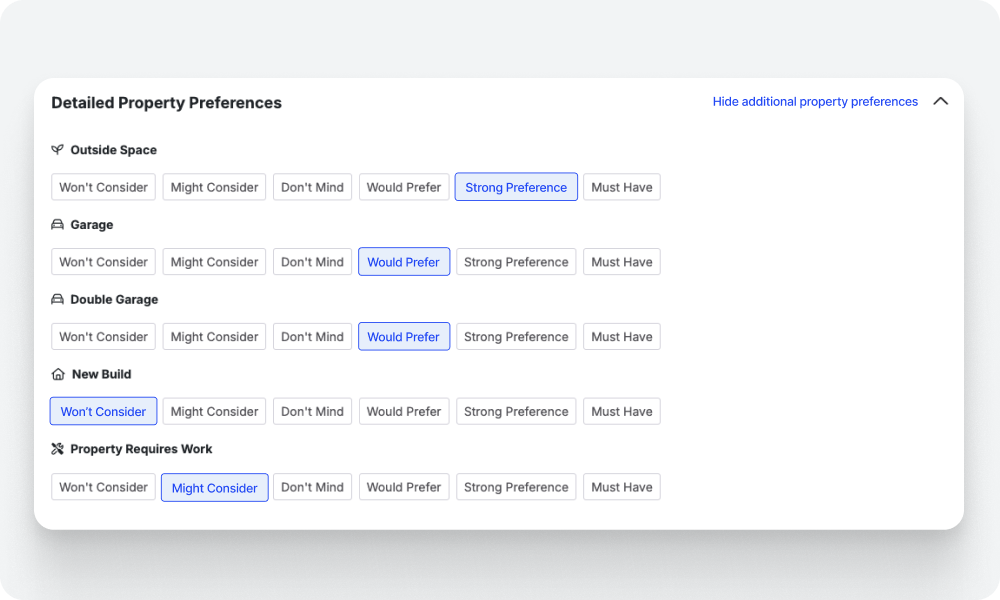Click the car icon next to Garage
The height and width of the screenshot is (600, 1000).
click(57, 225)
